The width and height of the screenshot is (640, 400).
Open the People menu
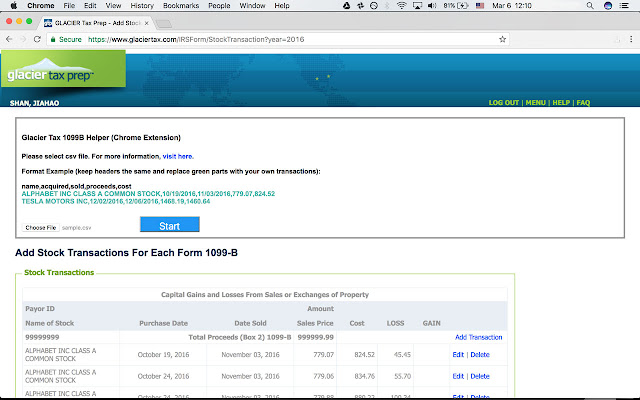[x=219, y=6]
